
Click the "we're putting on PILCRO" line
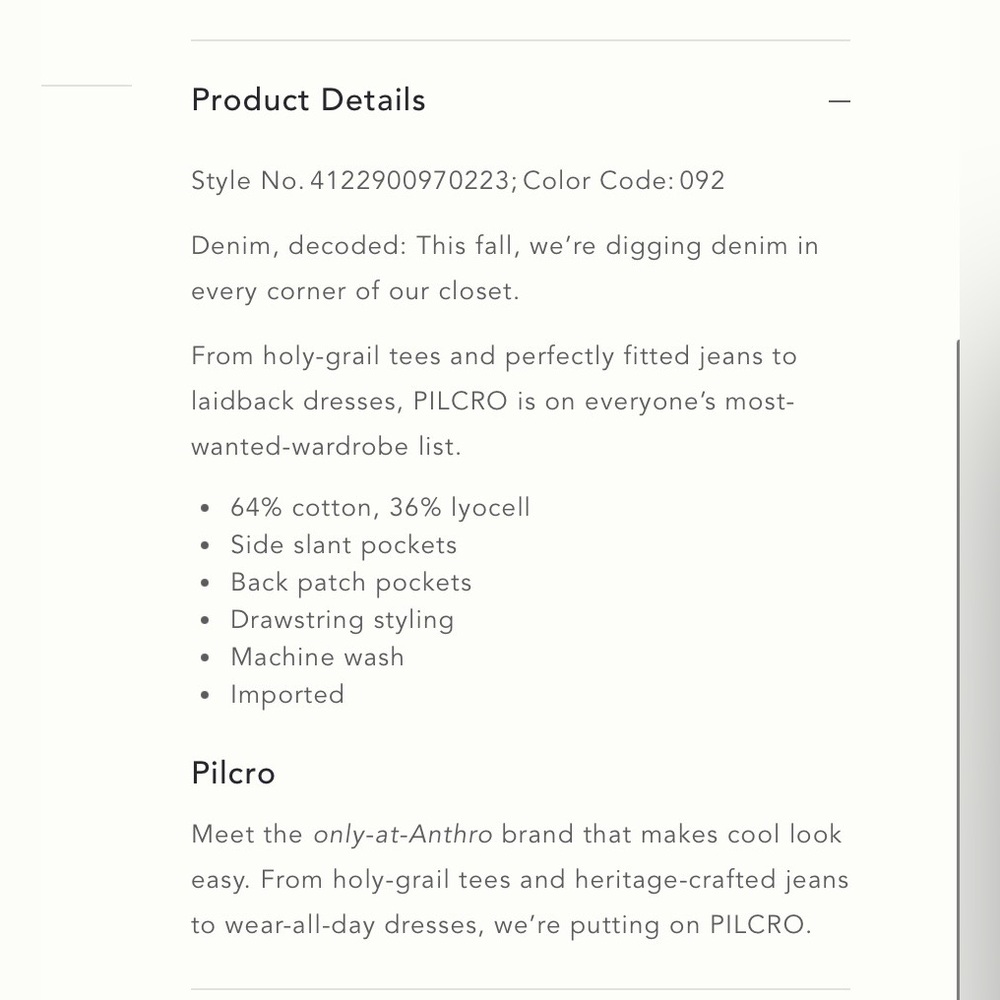(x=501, y=925)
